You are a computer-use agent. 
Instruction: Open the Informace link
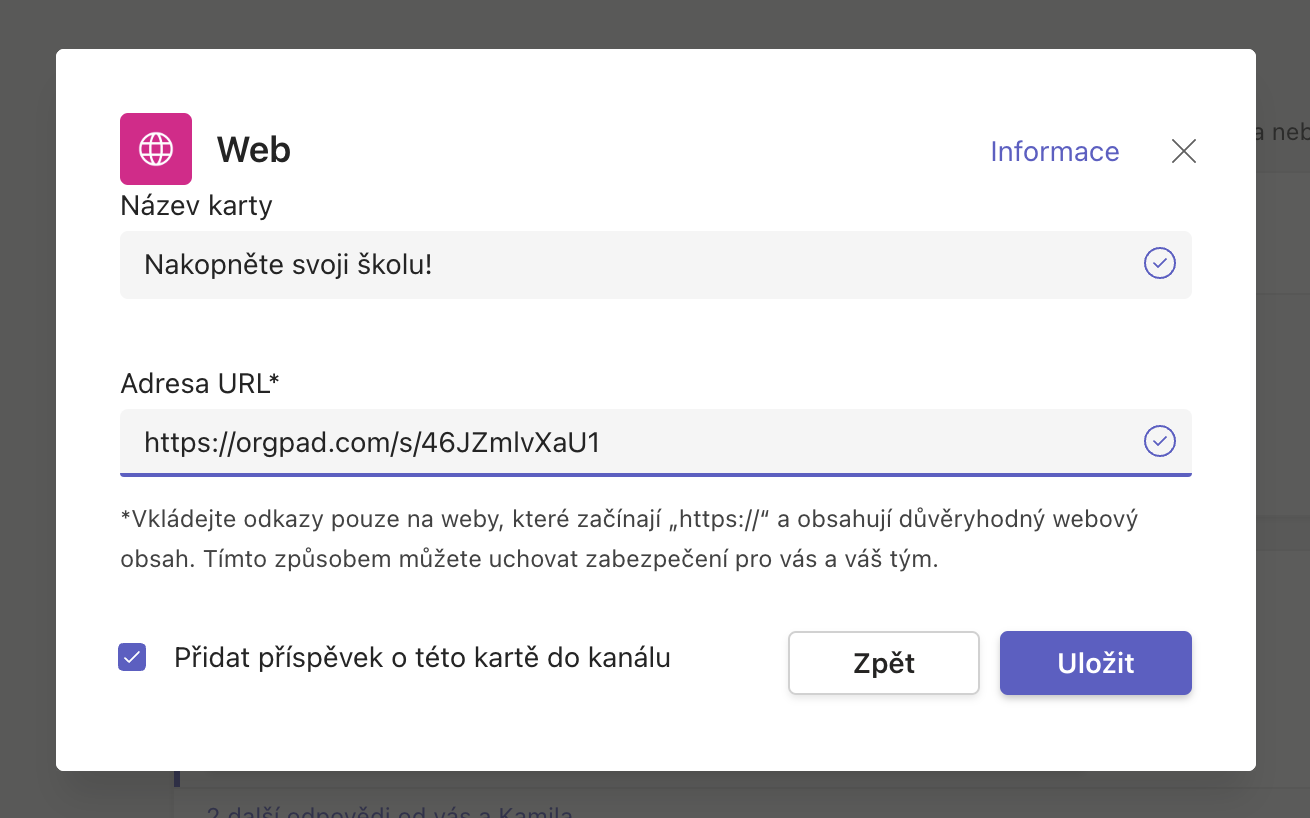click(1053, 151)
